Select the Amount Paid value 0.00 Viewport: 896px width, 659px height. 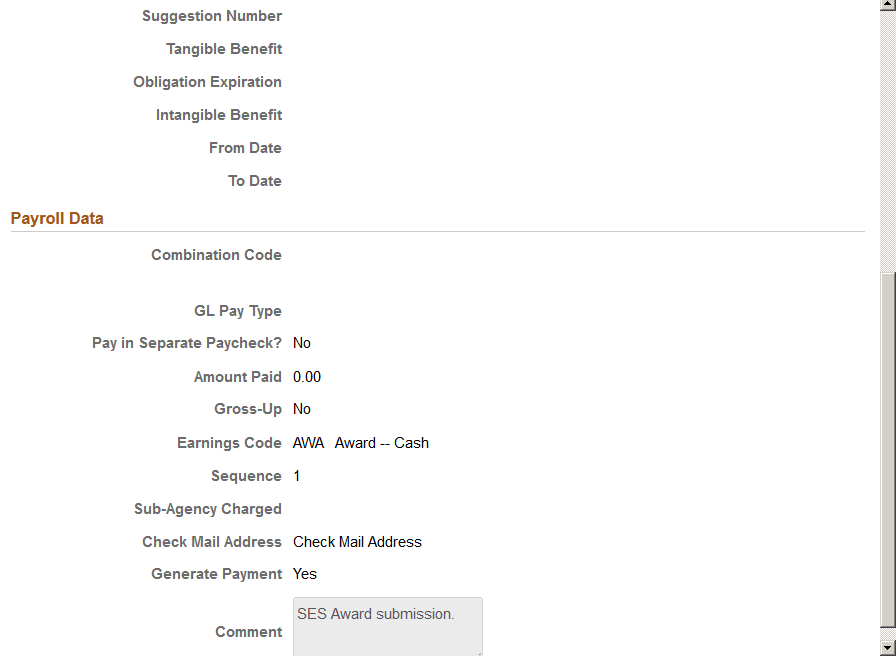[x=307, y=376]
